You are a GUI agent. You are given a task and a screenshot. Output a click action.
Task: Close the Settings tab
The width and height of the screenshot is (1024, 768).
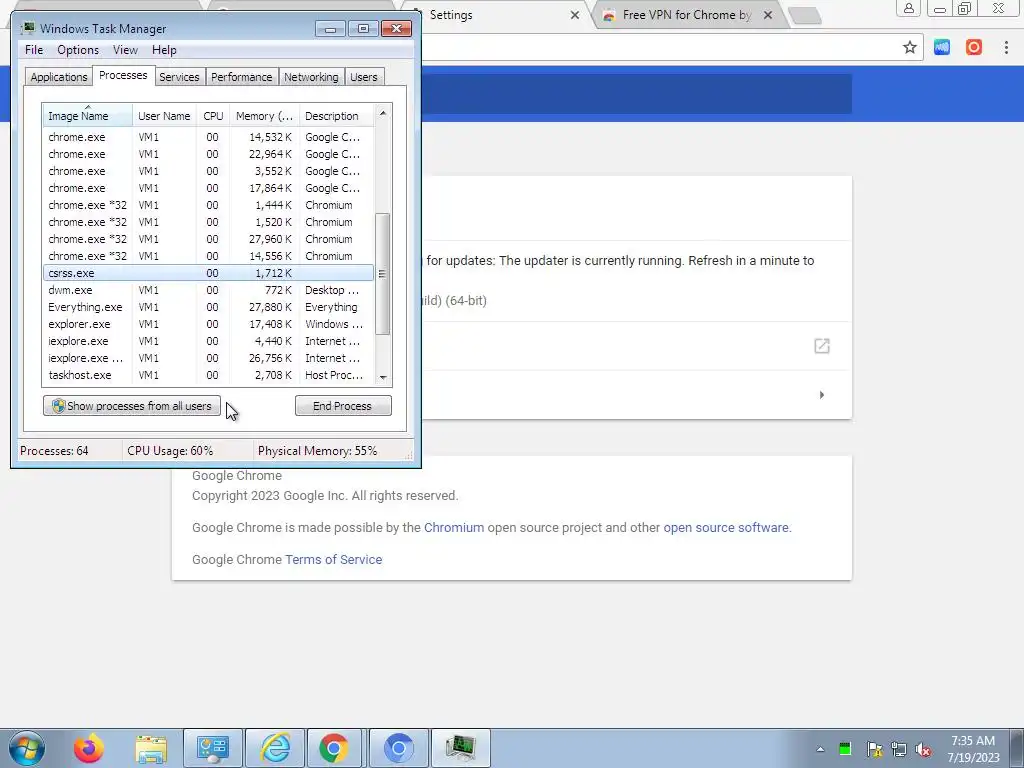(575, 14)
